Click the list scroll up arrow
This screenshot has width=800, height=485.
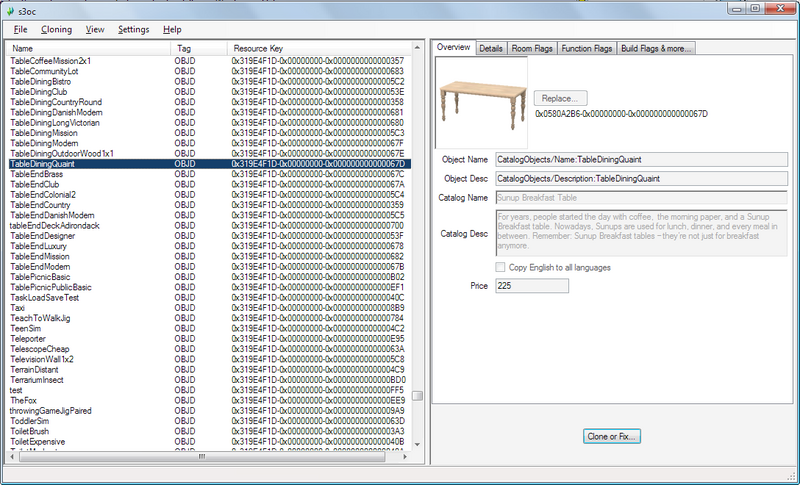tap(417, 47)
